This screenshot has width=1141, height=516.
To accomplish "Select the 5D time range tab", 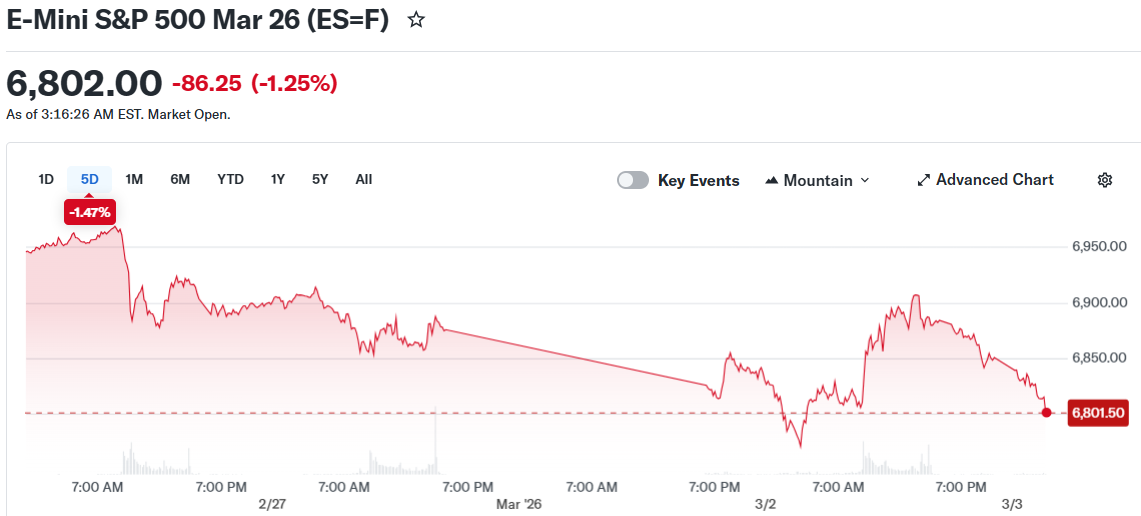I will 90,180.
